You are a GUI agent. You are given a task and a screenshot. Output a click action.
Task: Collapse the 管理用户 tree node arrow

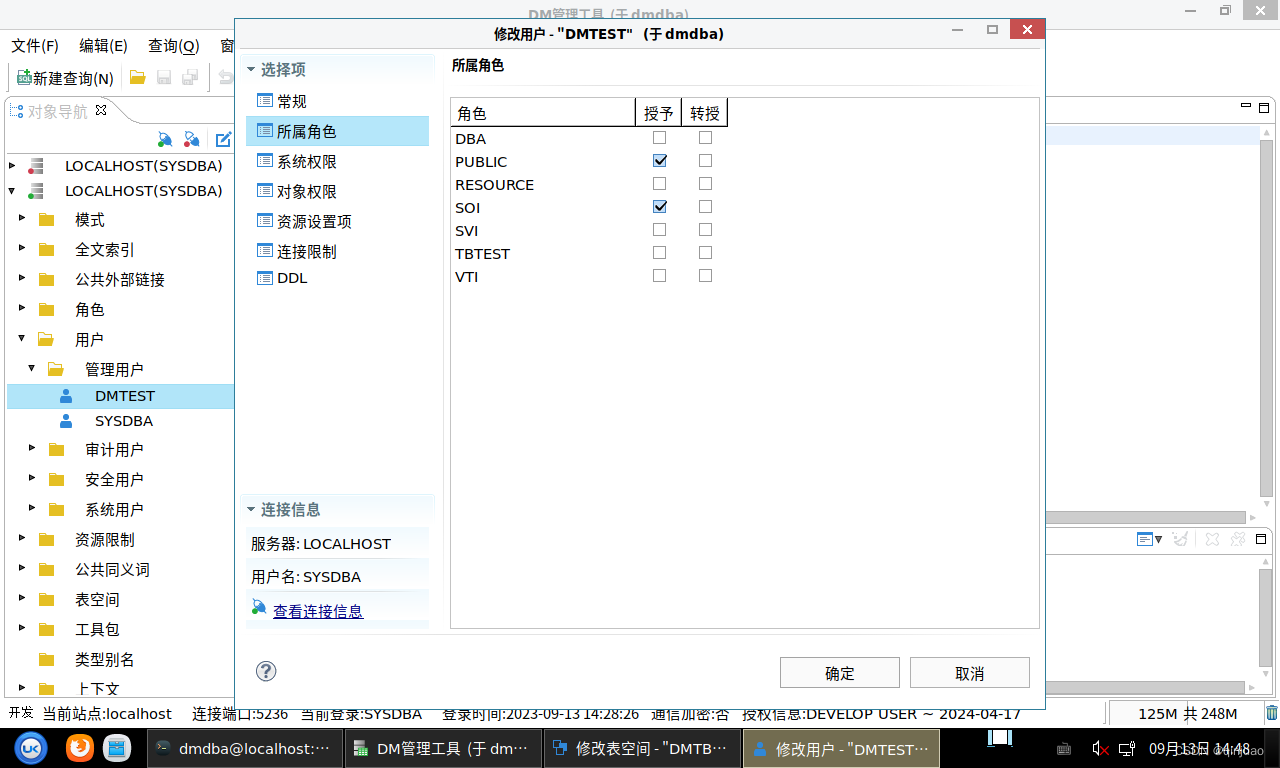[x=32, y=369]
